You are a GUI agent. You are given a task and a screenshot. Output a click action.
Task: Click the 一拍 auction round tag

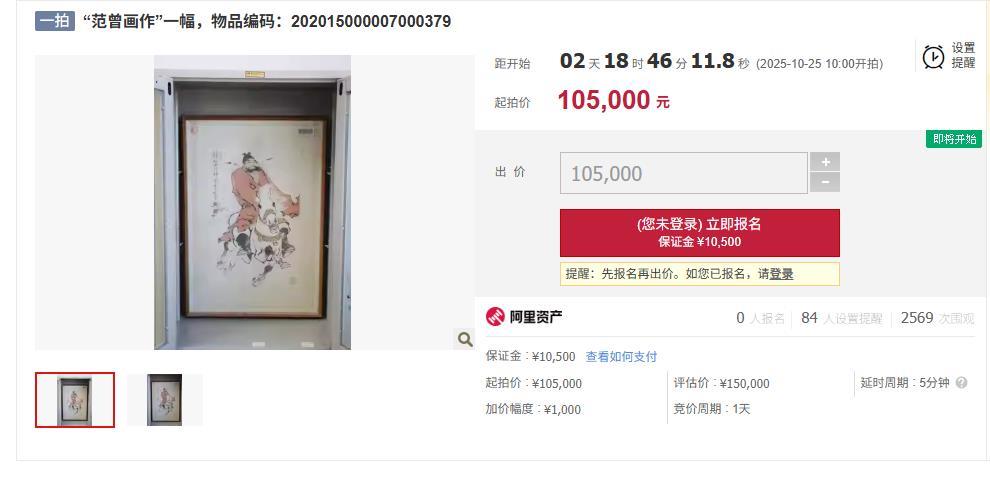click(55, 21)
